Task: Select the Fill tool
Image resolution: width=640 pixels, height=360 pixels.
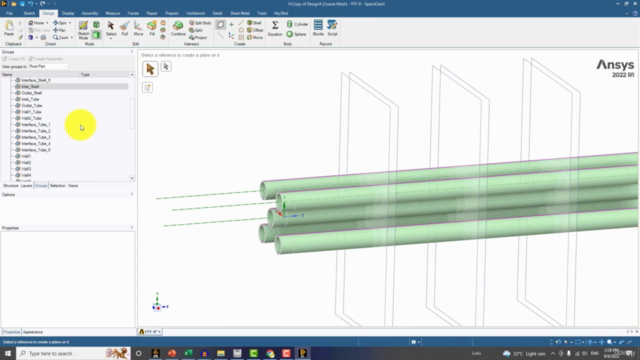Action: coord(152,29)
